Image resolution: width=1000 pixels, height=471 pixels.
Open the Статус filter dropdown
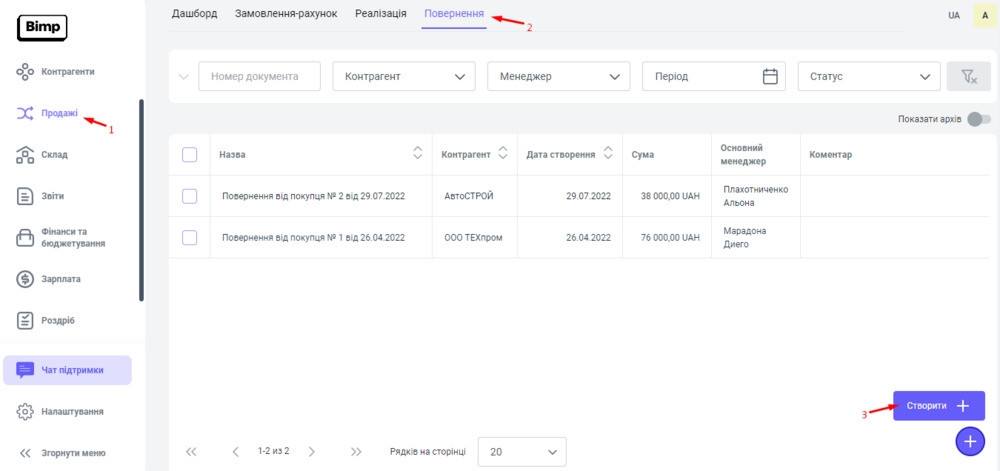click(868, 77)
